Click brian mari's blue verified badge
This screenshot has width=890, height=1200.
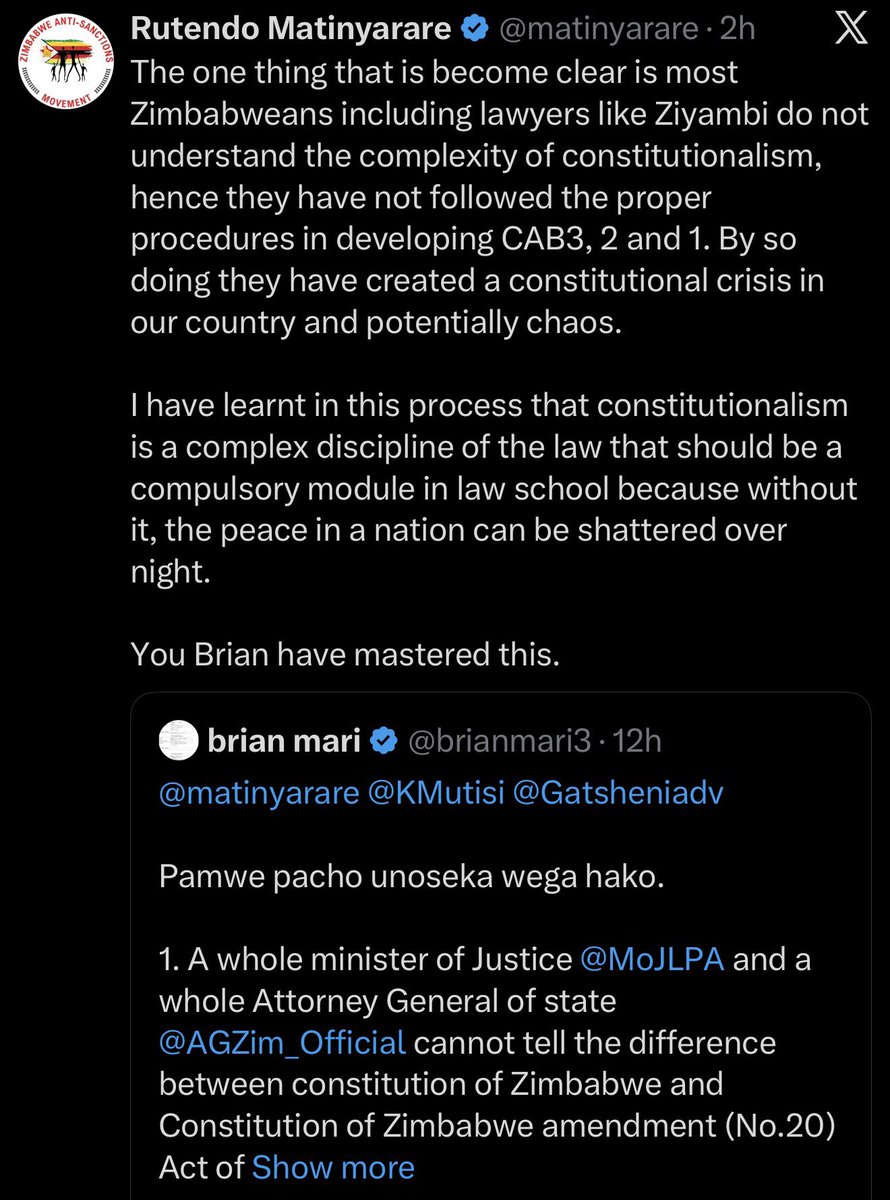click(383, 741)
